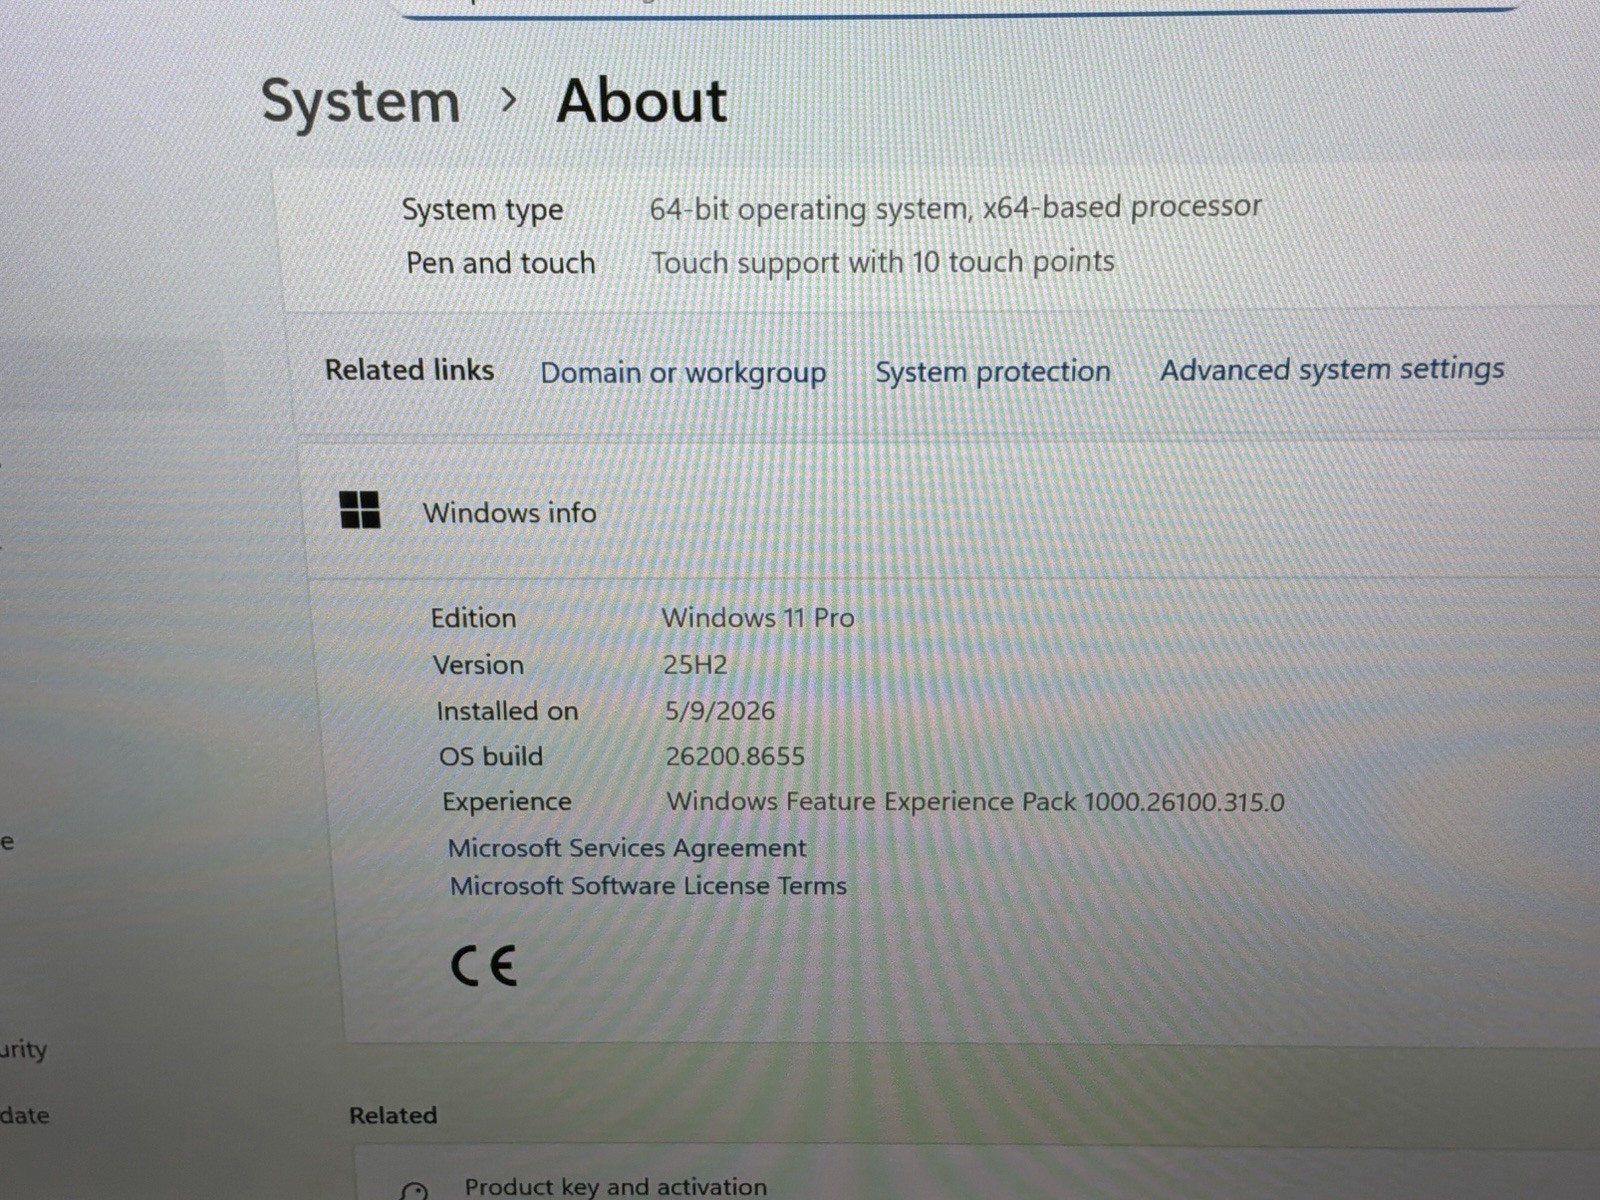Image resolution: width=1600 pixels, height=1200 pixels.
Task: Click the Related links label
Action: (x=409, y=370)
